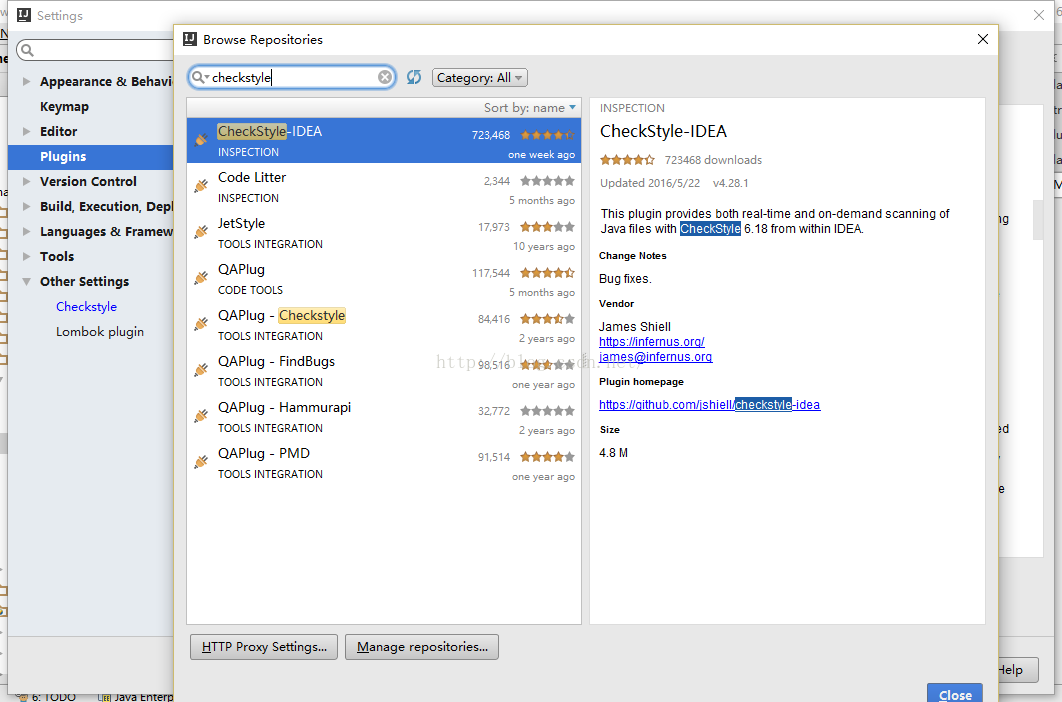Expand Languages & Frameworks node

pos(26,232)
